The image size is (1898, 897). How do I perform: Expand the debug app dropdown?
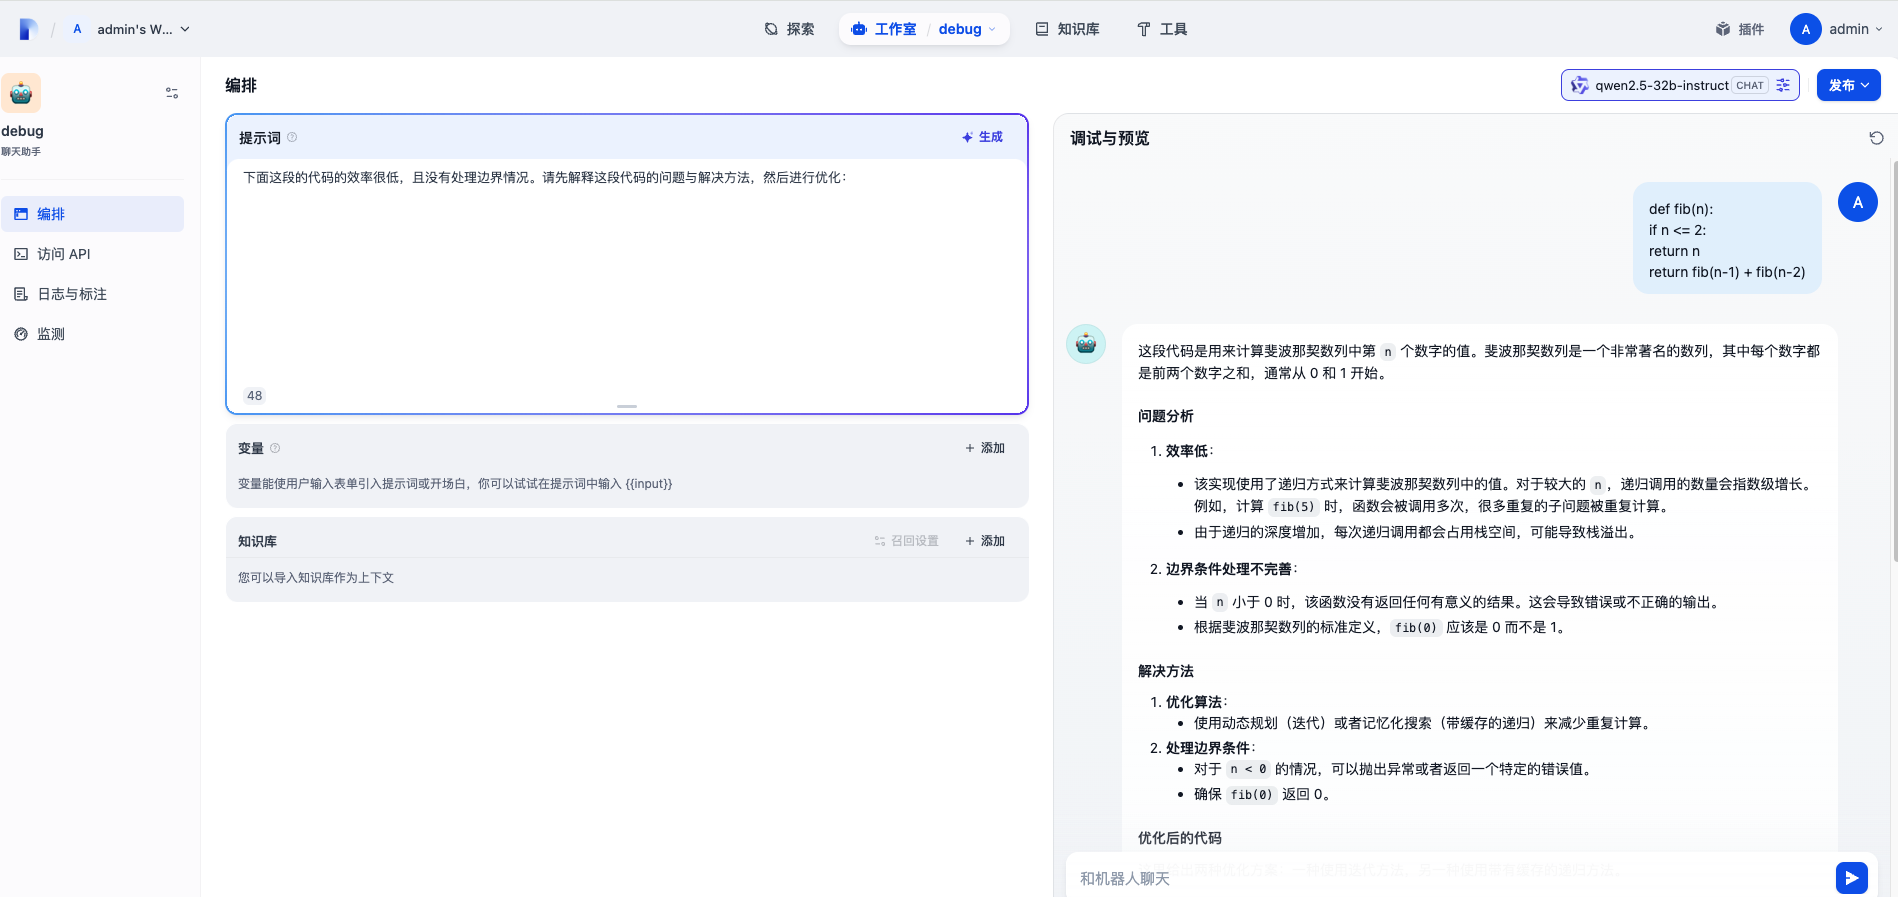(967, 29)
